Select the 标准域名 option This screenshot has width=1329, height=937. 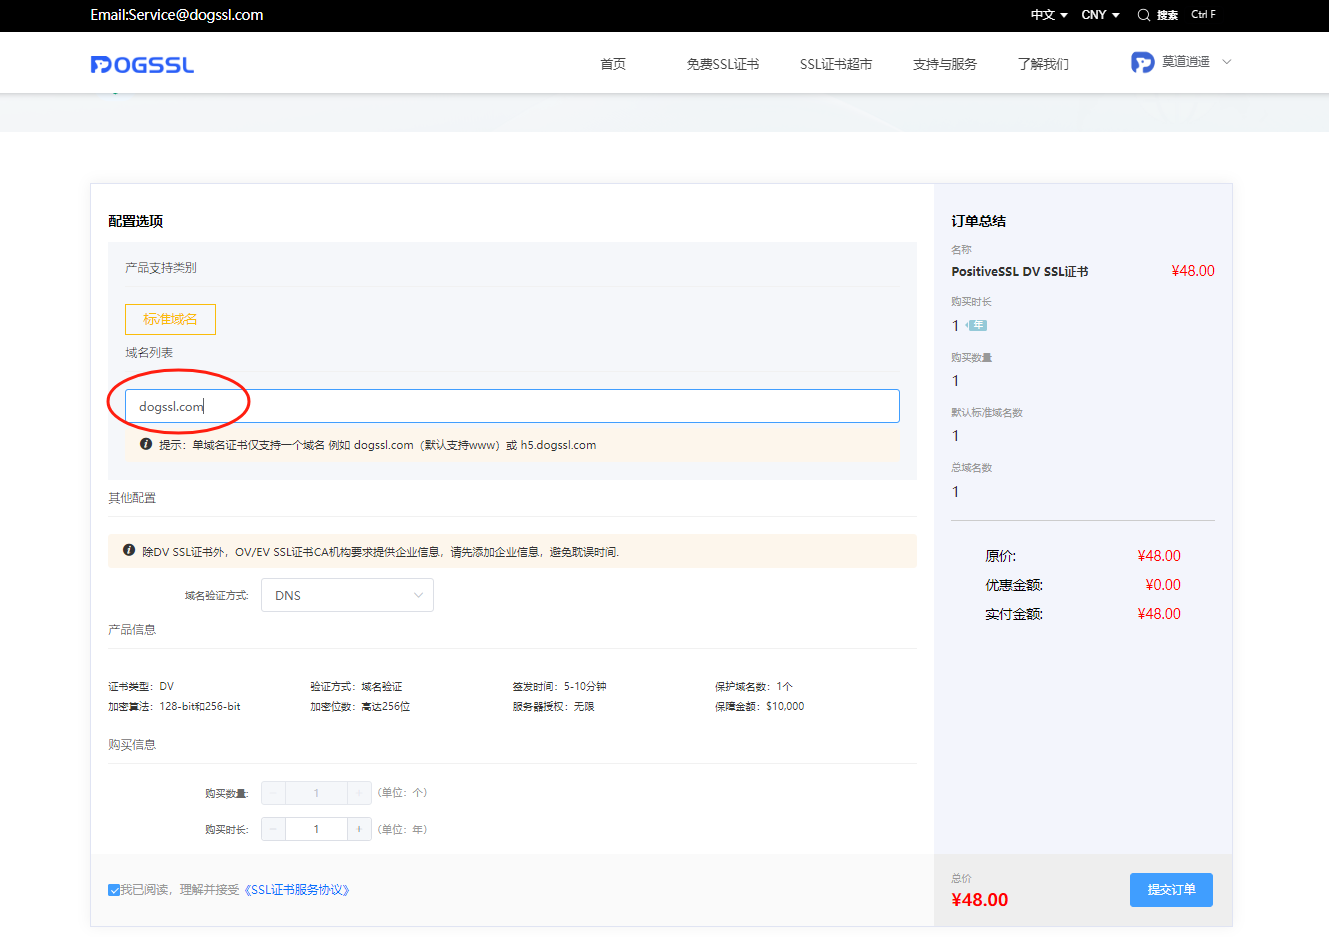pyautogui.click(x=170, y=319)
